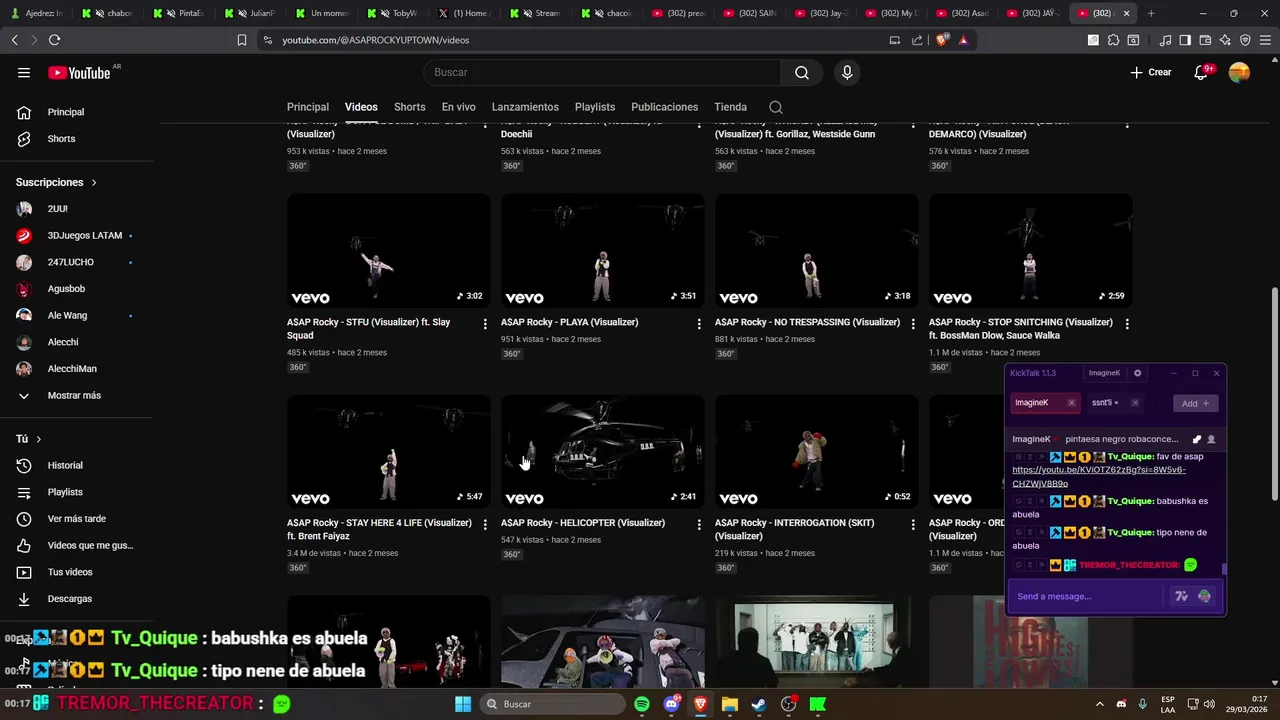1280x720 pixels.
Task: Open Brave VPN shield icon
Action: pos(1245,40)
